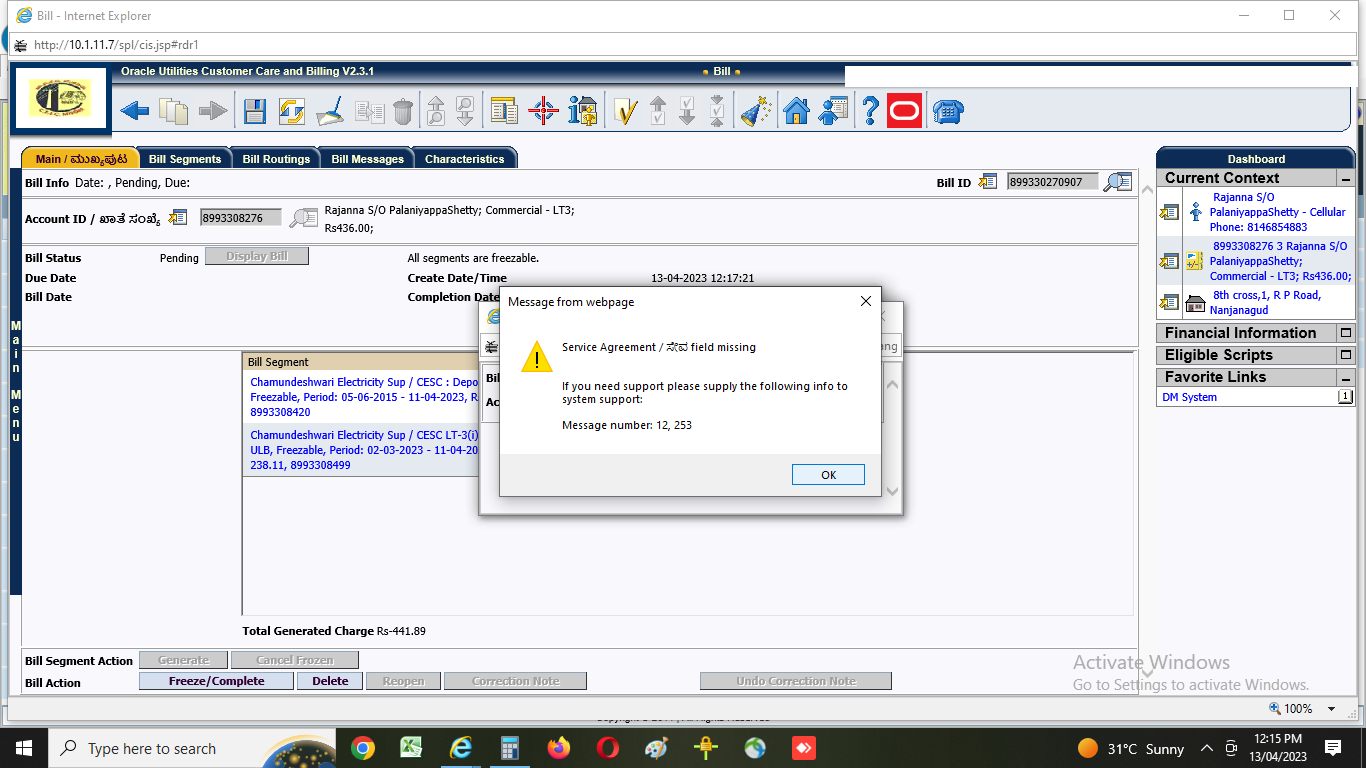Open Google Chrome from the taskbar
The image size is (1366, 768).
362,748
